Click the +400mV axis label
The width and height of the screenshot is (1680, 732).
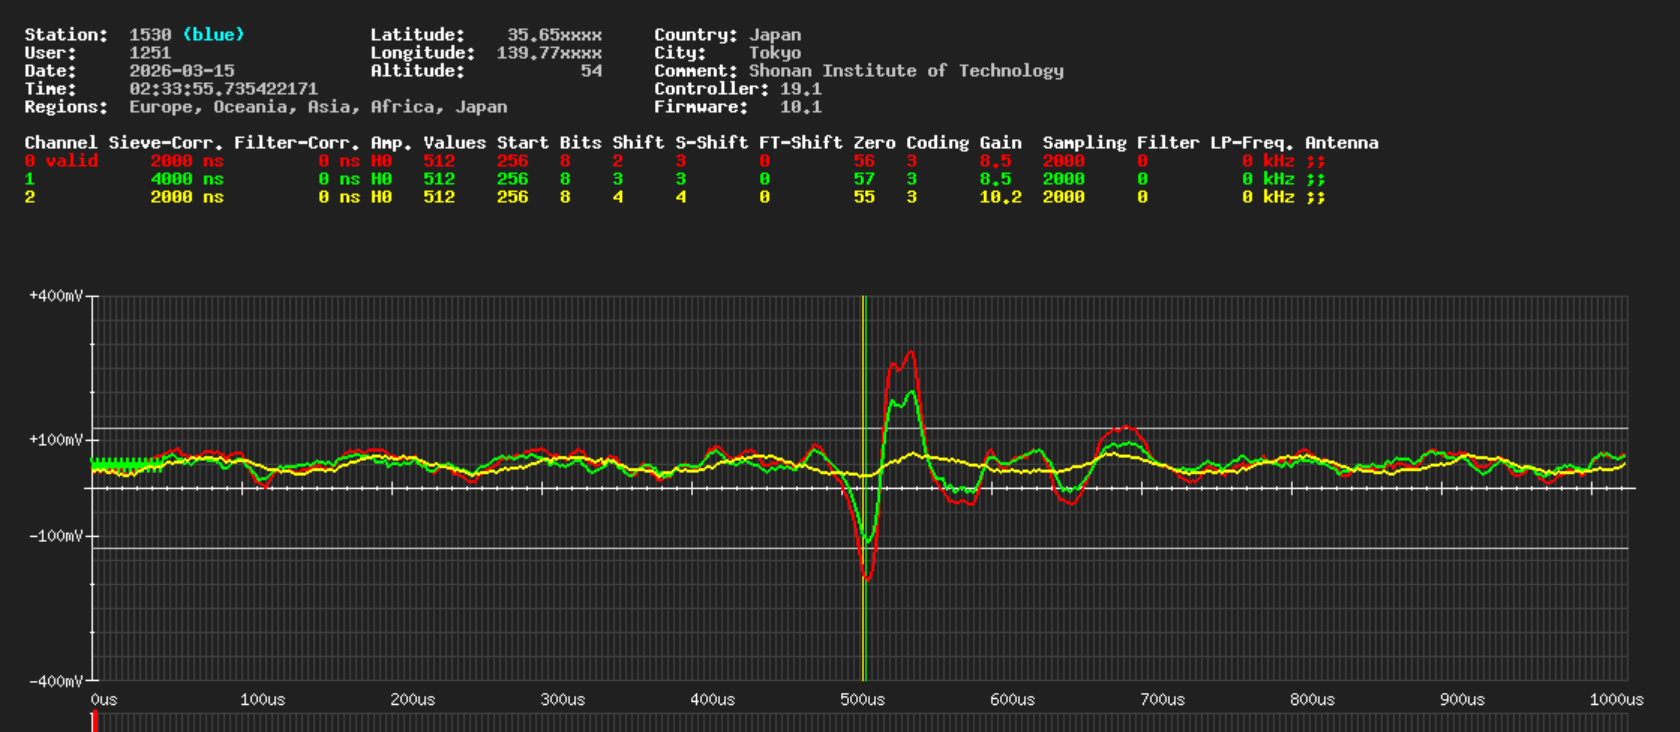[x=56, y=296]
